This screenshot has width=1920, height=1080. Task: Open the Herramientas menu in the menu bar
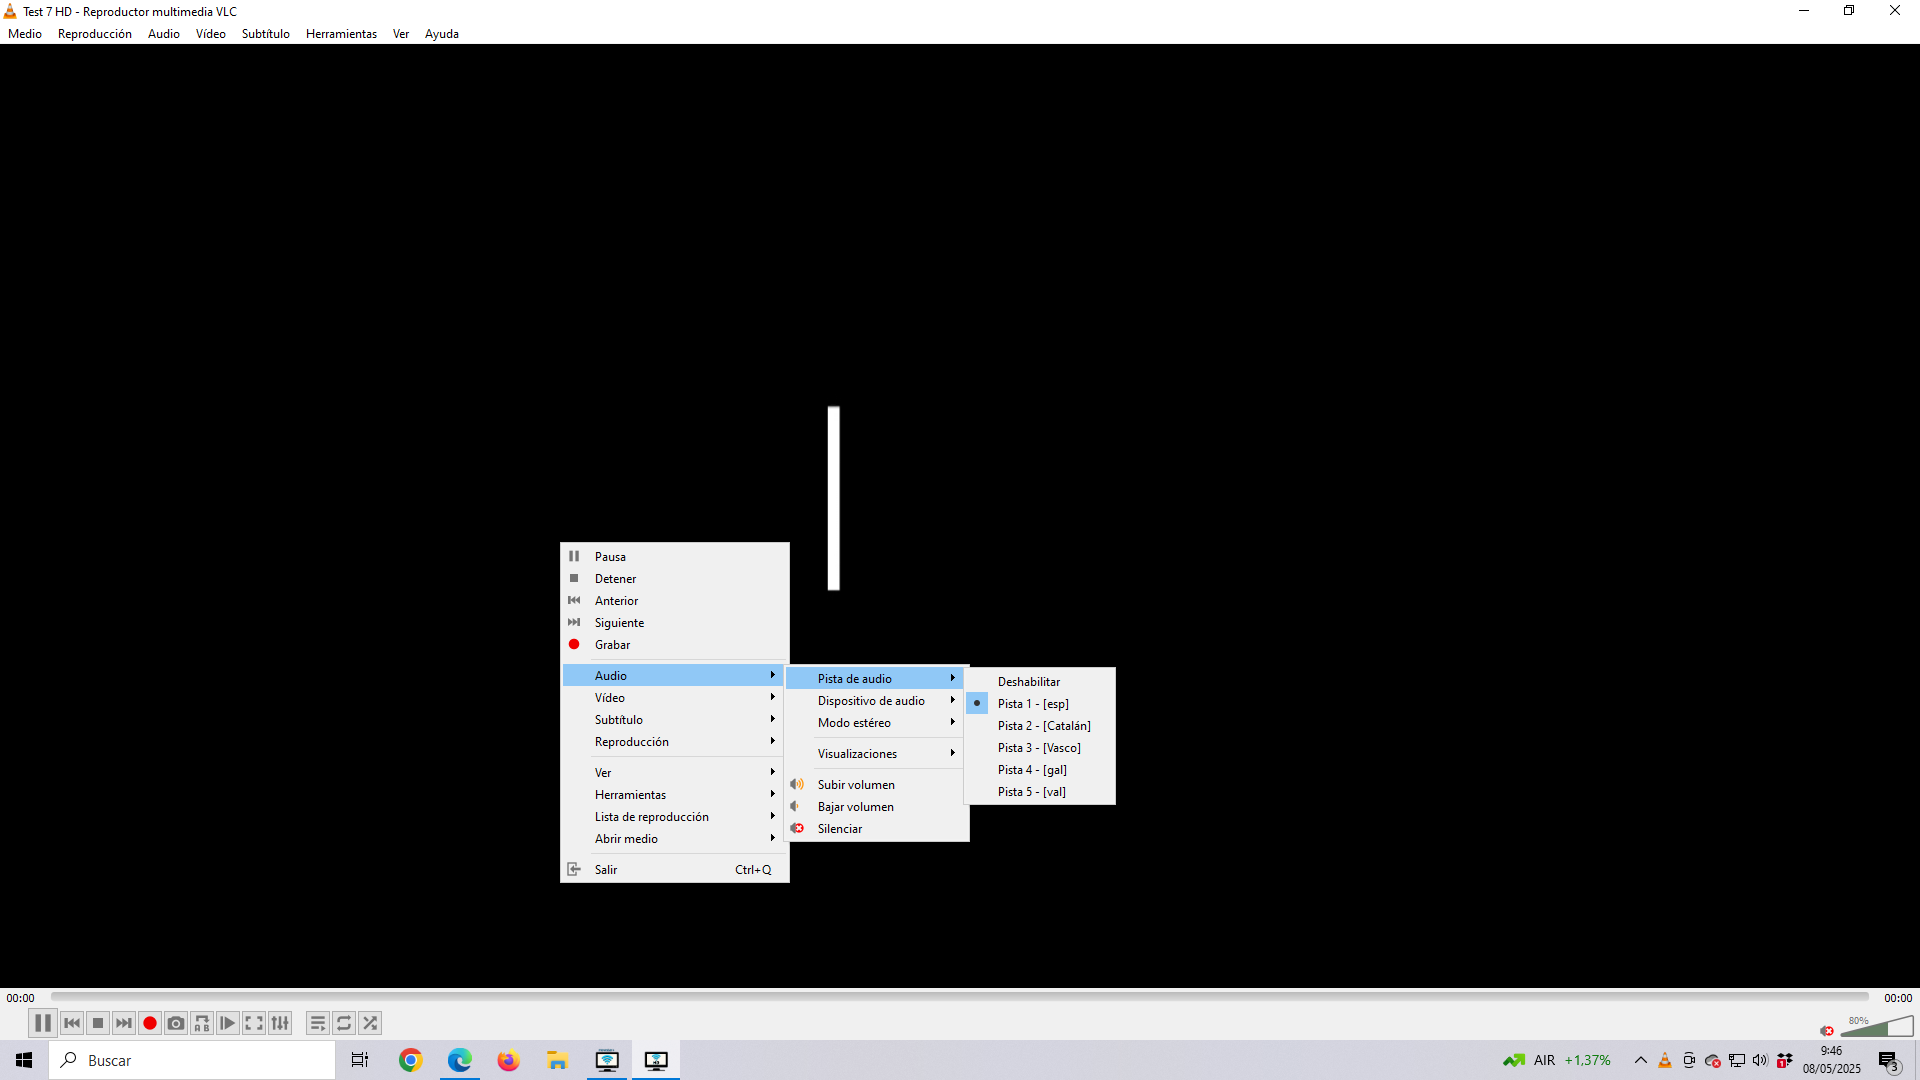coord(341,34)
